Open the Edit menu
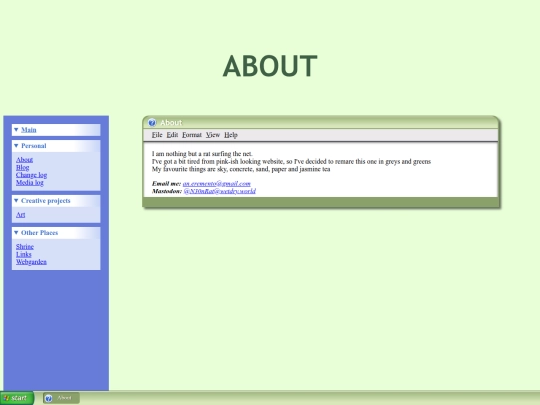540x405 pixels. [x=172, y=135]
